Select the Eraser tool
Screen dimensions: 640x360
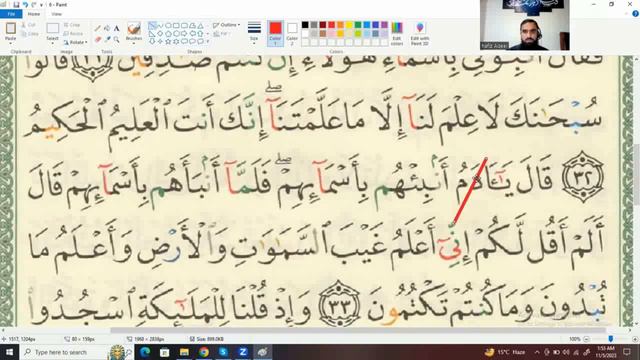[x=98, y=39]
